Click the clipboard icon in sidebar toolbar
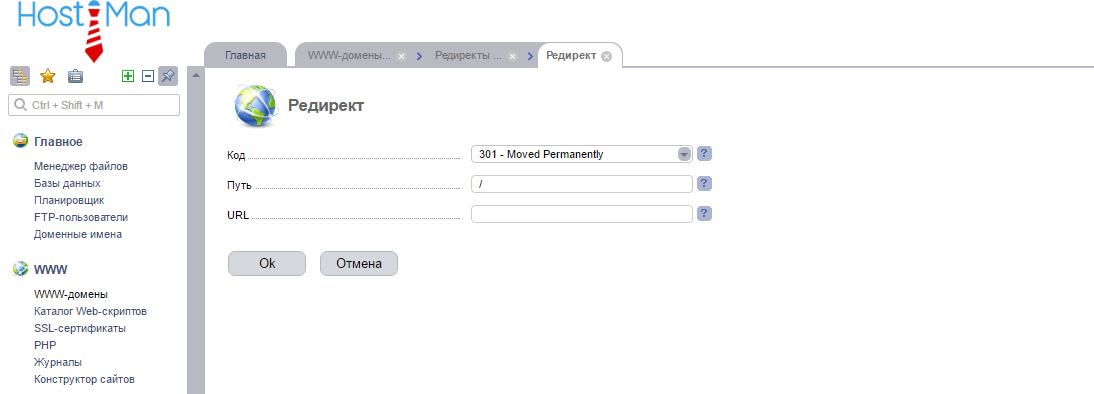This screenshot has height=394, width=1094. (75, 76)
